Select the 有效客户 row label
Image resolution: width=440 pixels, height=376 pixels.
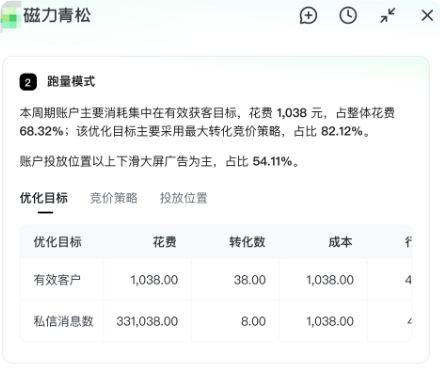[57, 280]
